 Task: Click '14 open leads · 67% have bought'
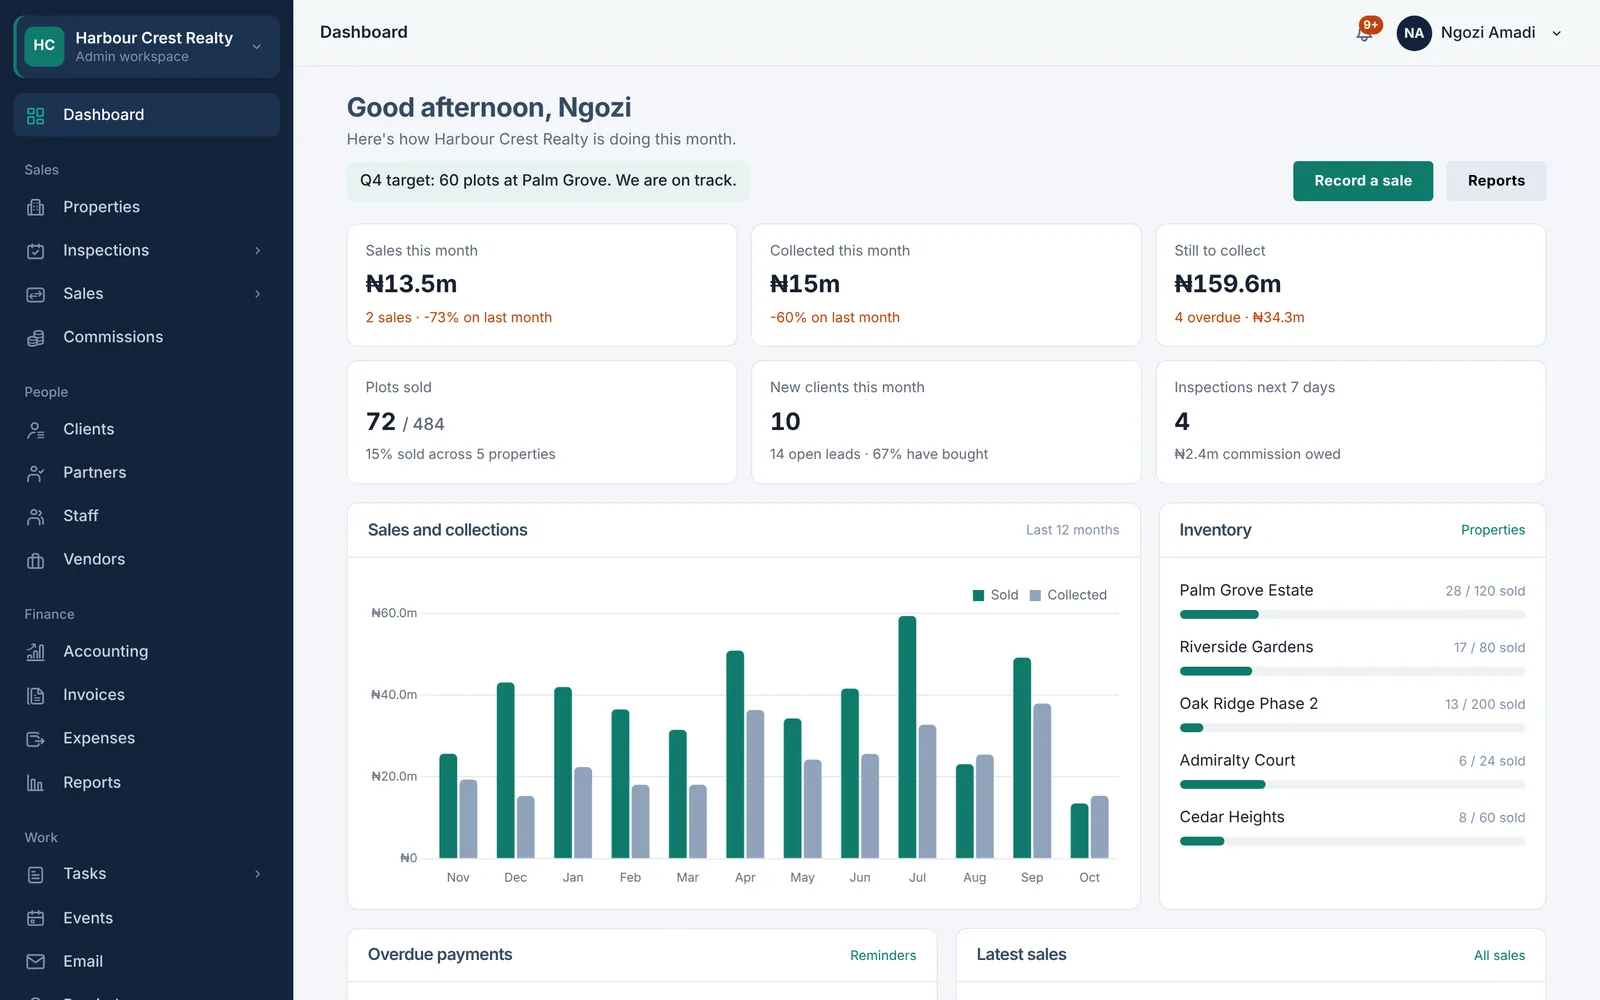coord(879,454)
